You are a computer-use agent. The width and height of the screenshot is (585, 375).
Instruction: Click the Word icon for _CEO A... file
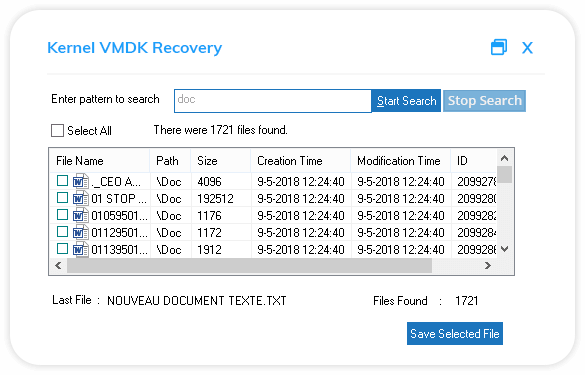click(x=81, y=181)
